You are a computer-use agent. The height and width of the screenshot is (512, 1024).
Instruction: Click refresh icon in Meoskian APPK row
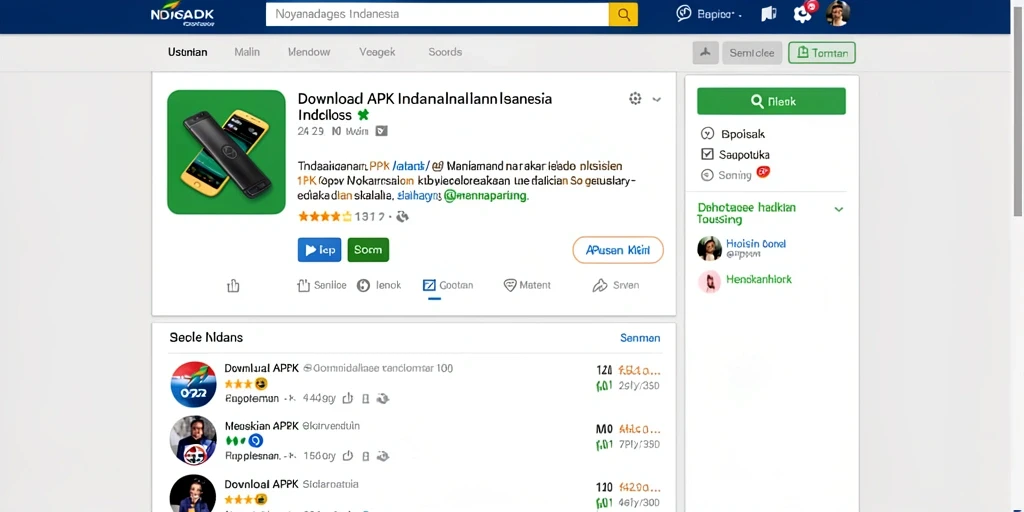pos(383,456)
